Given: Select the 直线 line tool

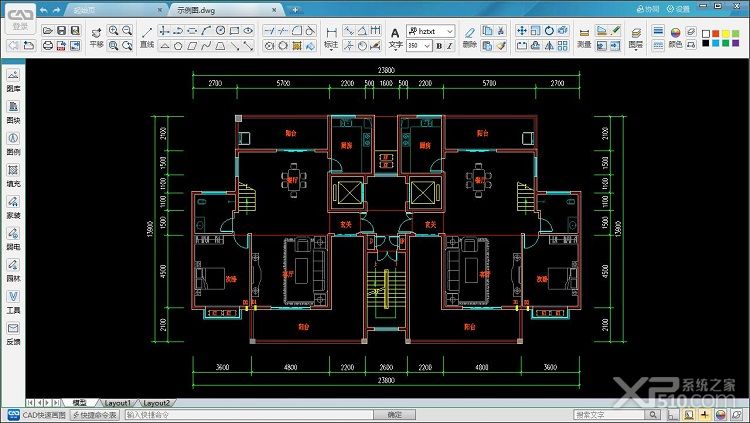Looking at the screenshot, I should [x=147, y=38].
